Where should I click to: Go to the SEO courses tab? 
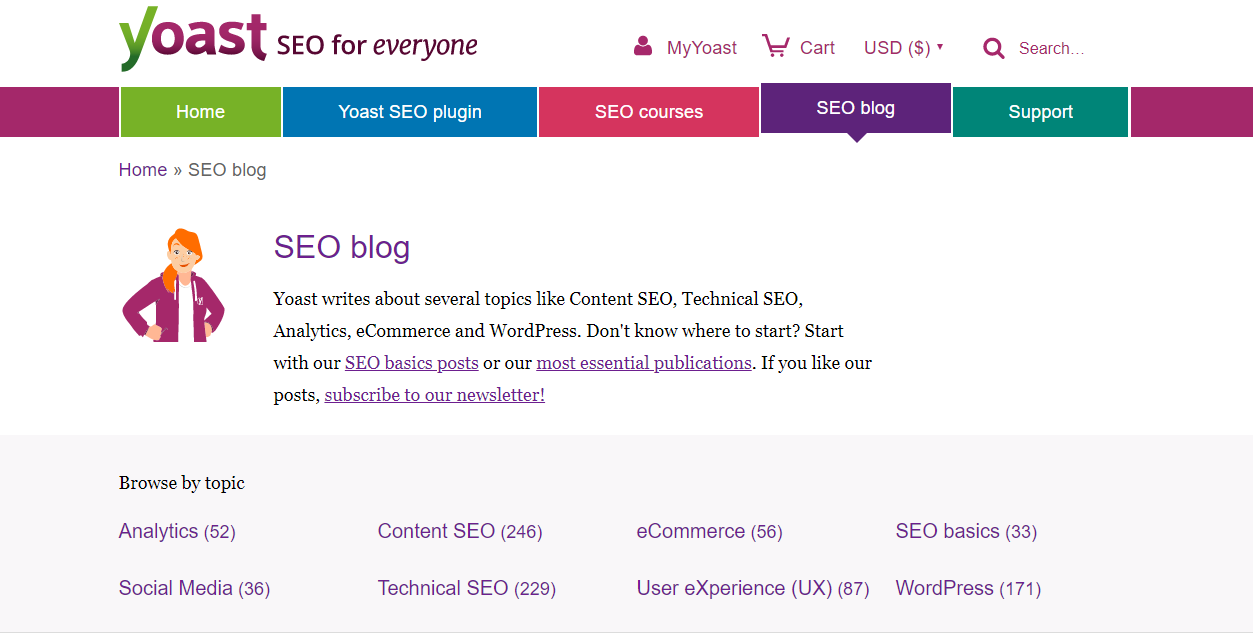coord(649,112)
